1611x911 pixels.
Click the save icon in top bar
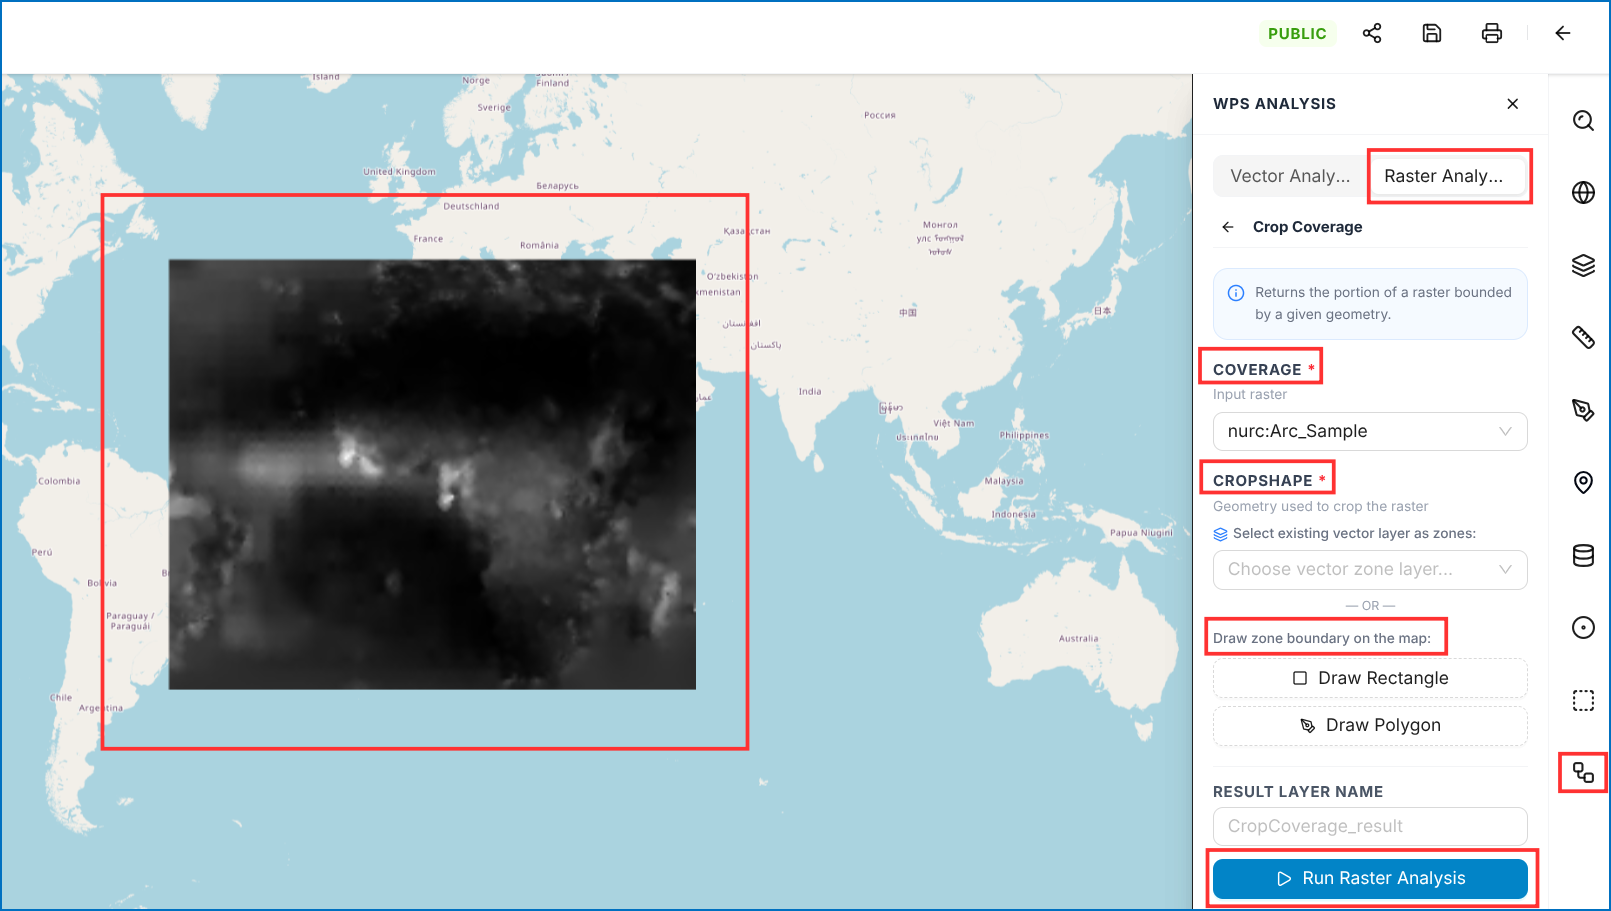coord(1432,33)
